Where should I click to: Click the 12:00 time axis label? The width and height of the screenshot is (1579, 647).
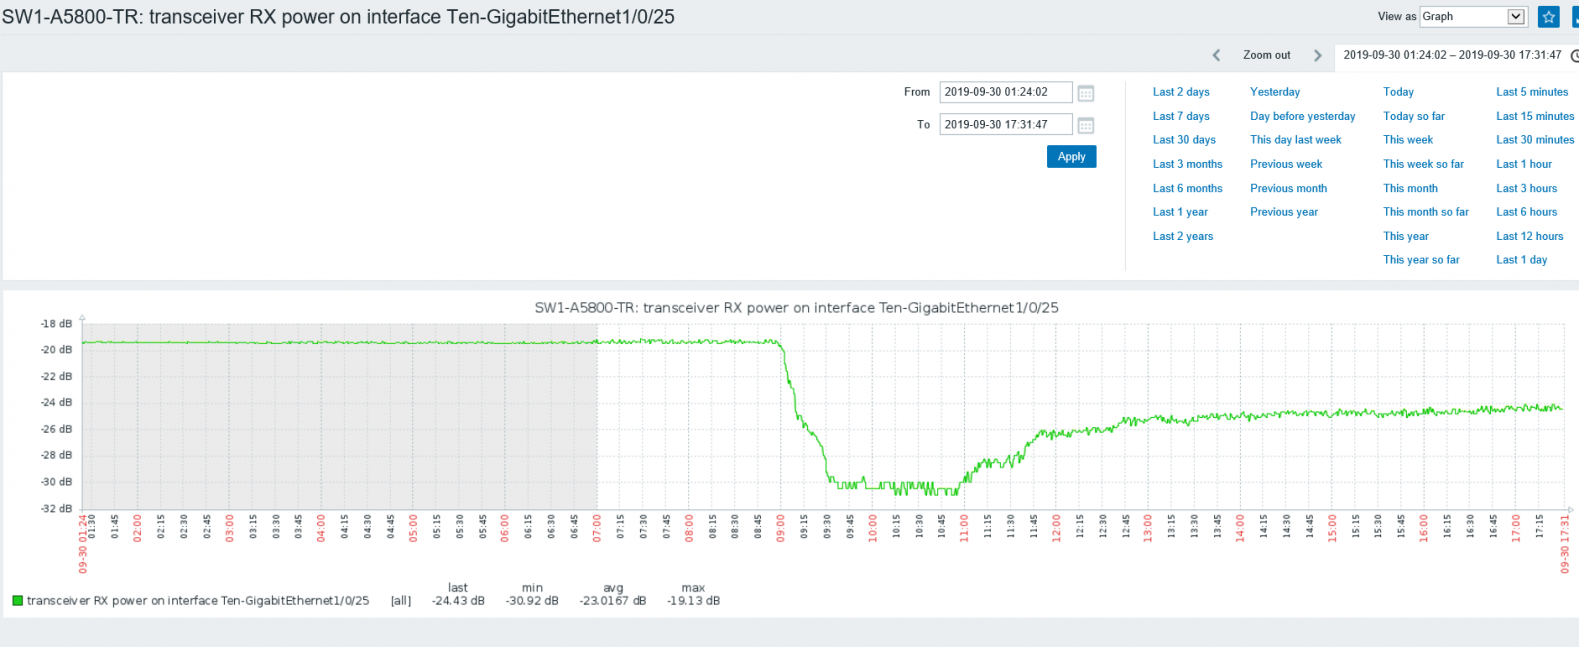tap(1056, 527)
